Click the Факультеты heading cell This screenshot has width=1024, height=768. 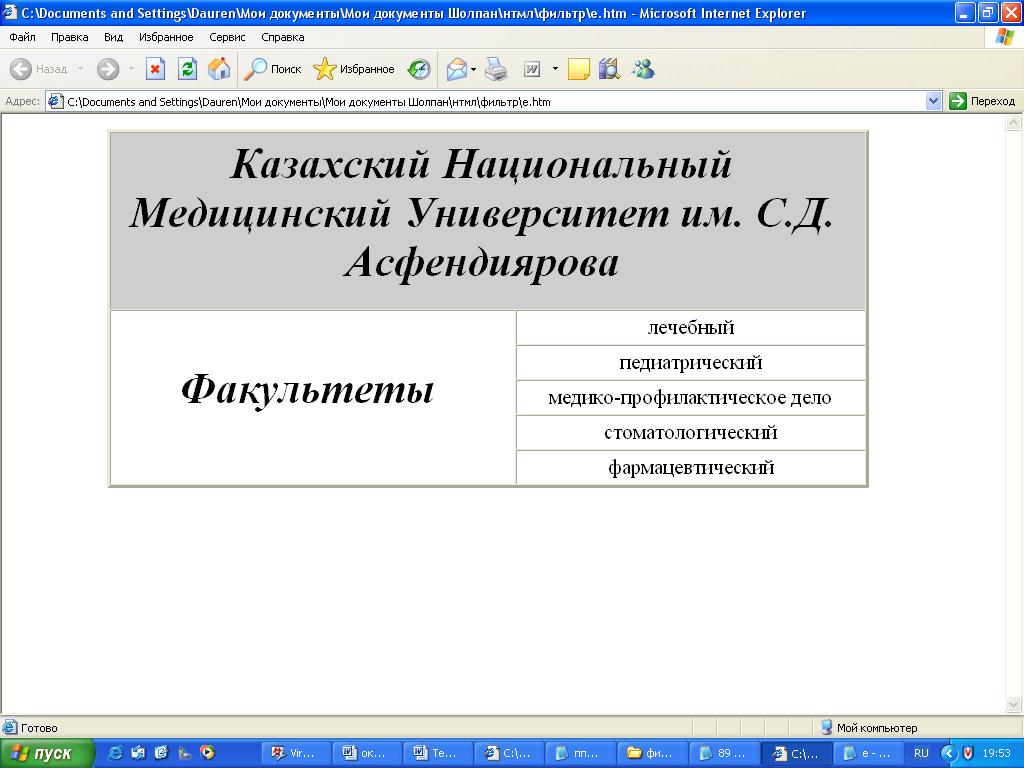[313, 398]
